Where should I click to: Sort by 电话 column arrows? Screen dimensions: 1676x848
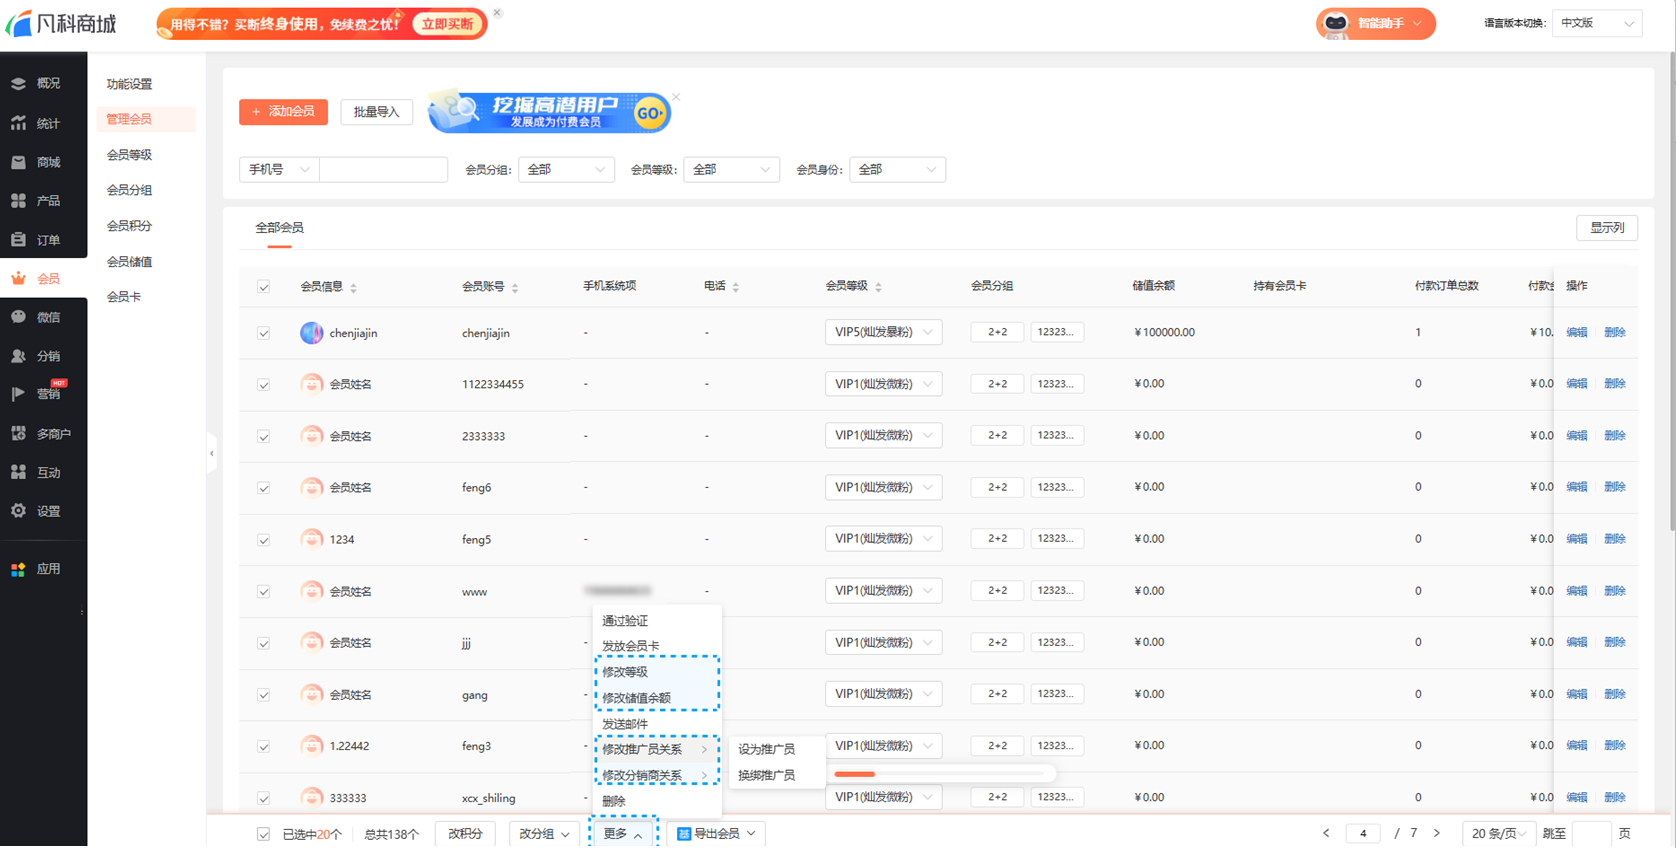point(736,288)
